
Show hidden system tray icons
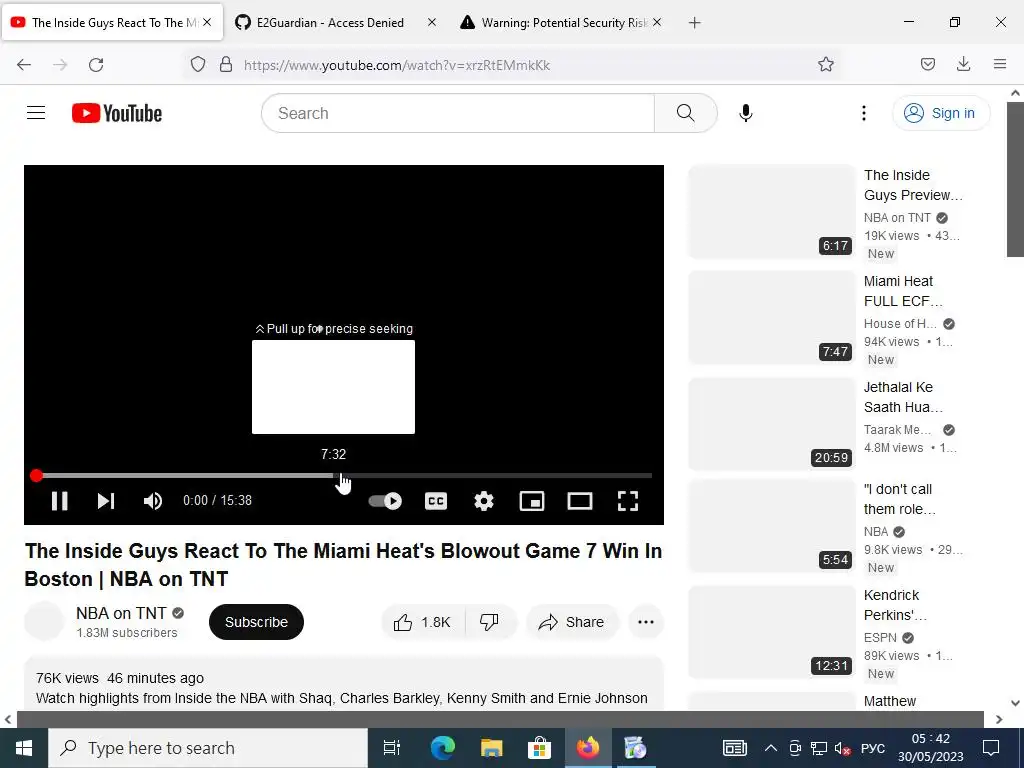click(770, 748)
